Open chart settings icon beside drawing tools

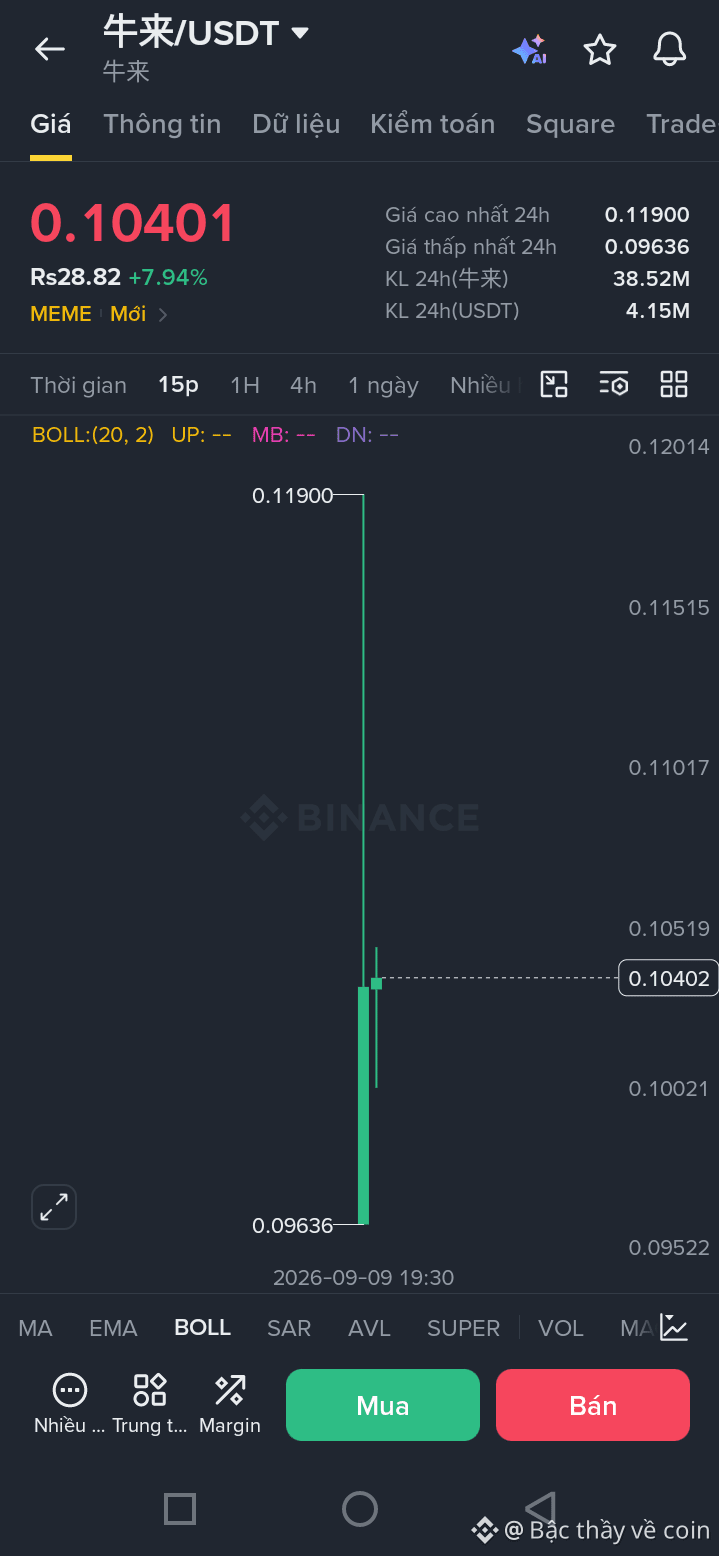(x=614, y=384)
